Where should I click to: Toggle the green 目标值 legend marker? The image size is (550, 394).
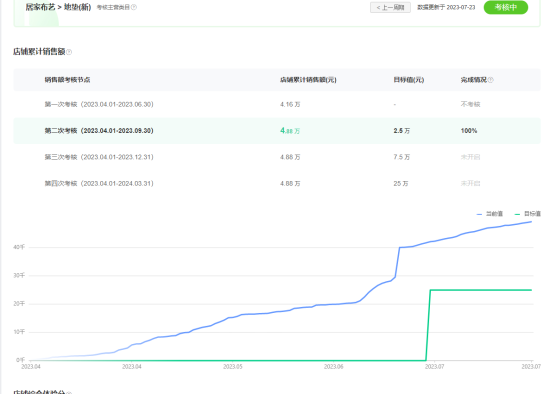point(517,214)
